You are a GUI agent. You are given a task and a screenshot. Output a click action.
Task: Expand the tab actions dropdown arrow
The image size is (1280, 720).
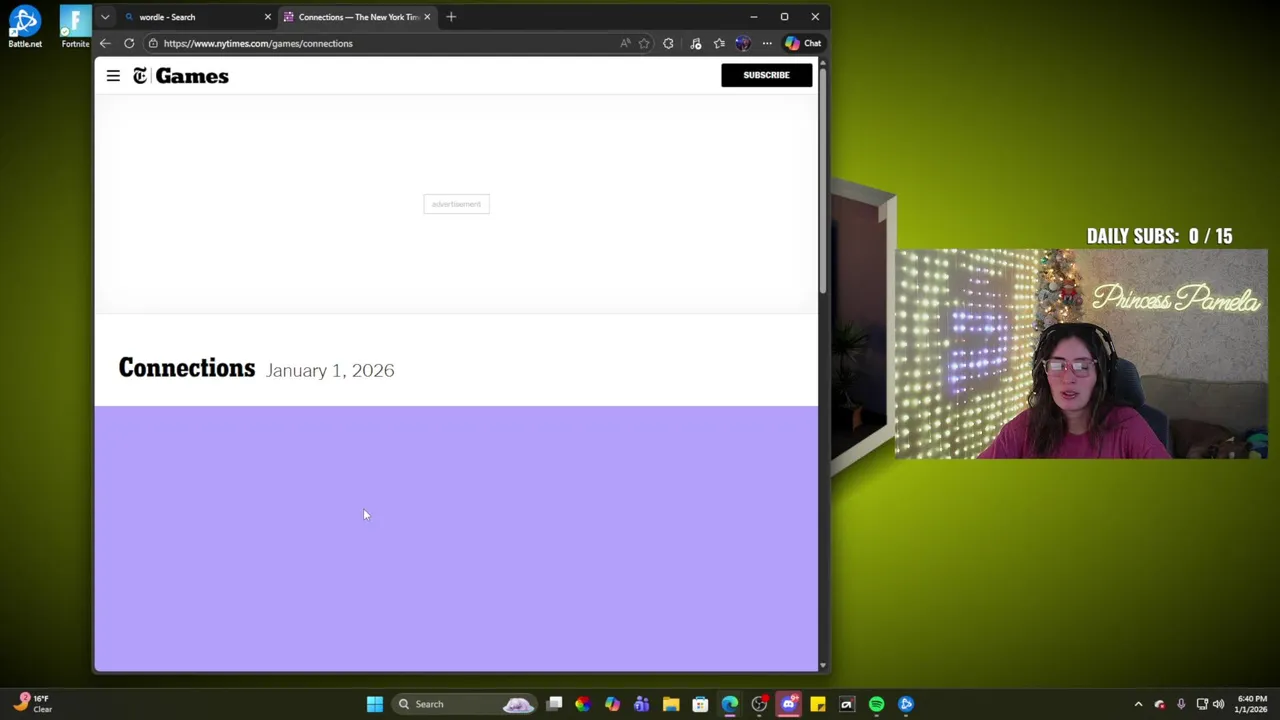105,17
